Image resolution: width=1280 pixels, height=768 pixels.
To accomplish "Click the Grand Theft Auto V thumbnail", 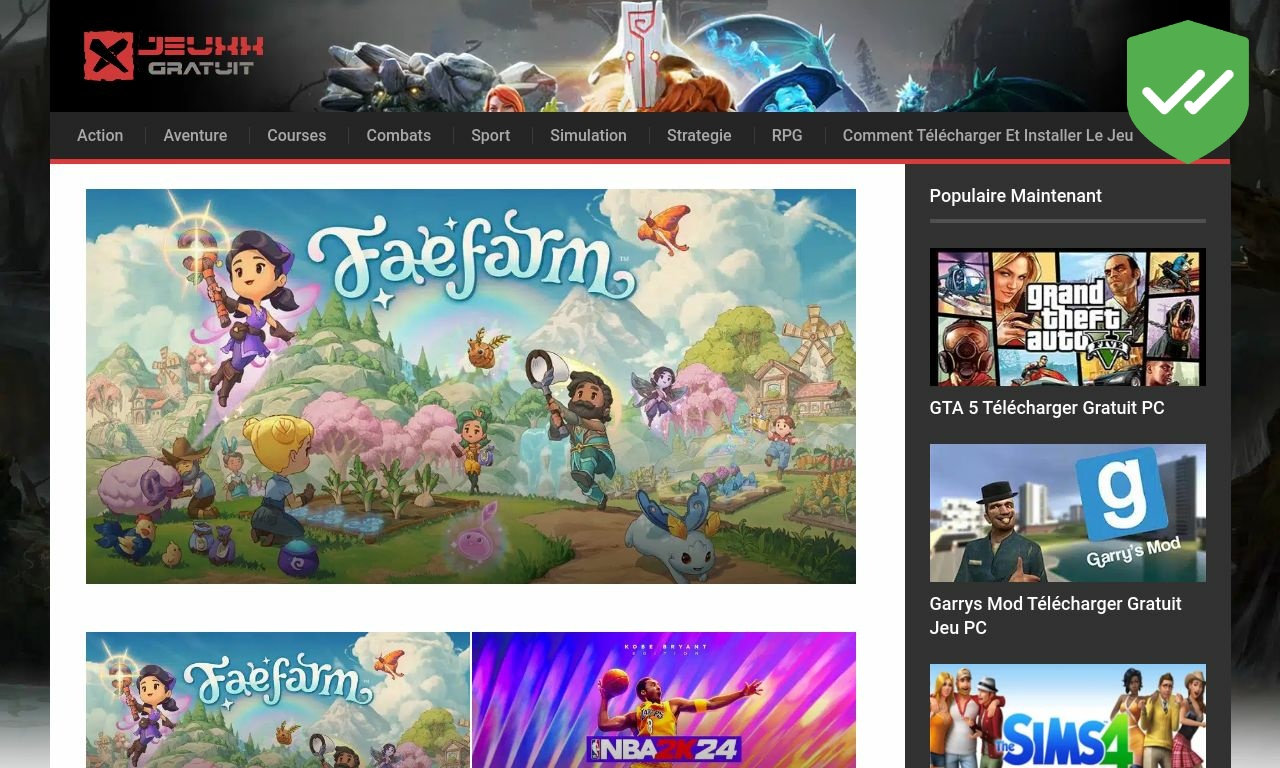I will click(1067, 317).
